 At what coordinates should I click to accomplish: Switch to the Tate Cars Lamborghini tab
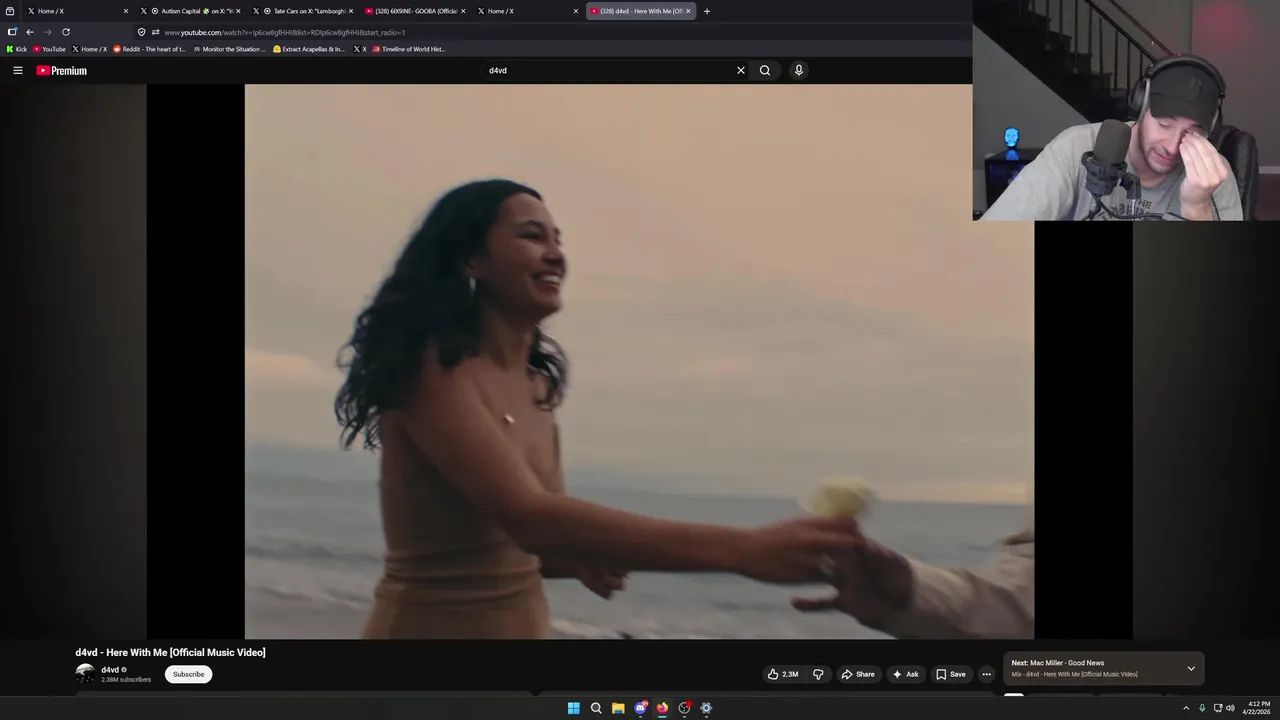(303, 11)
